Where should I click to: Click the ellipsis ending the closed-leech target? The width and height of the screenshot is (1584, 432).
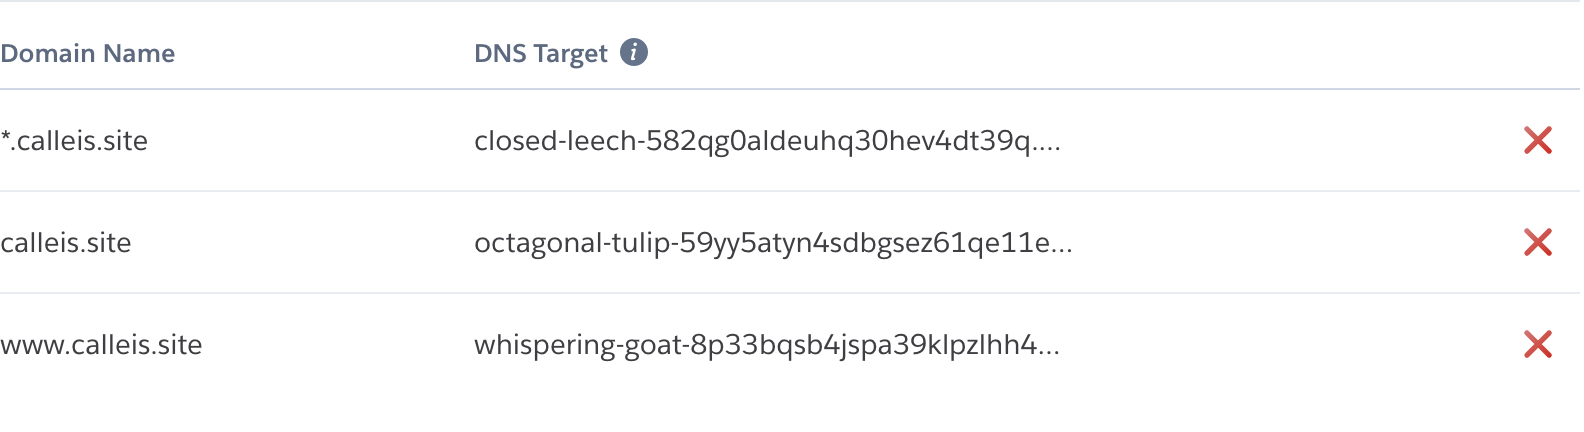click(1048, 146)
